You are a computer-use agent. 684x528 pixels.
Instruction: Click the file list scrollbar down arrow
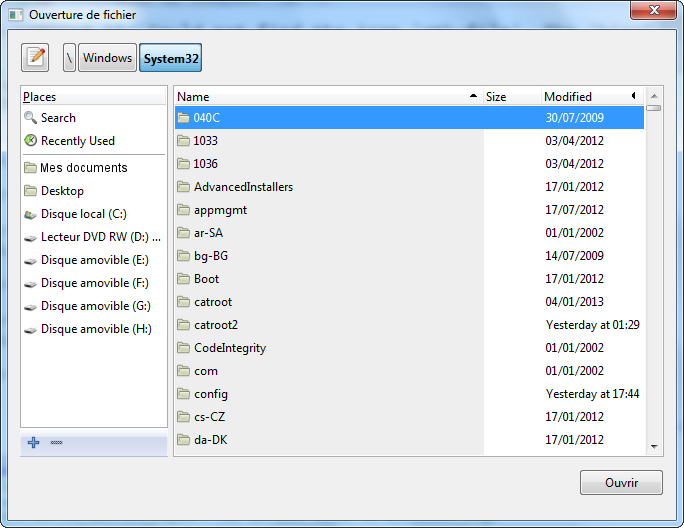654,447
